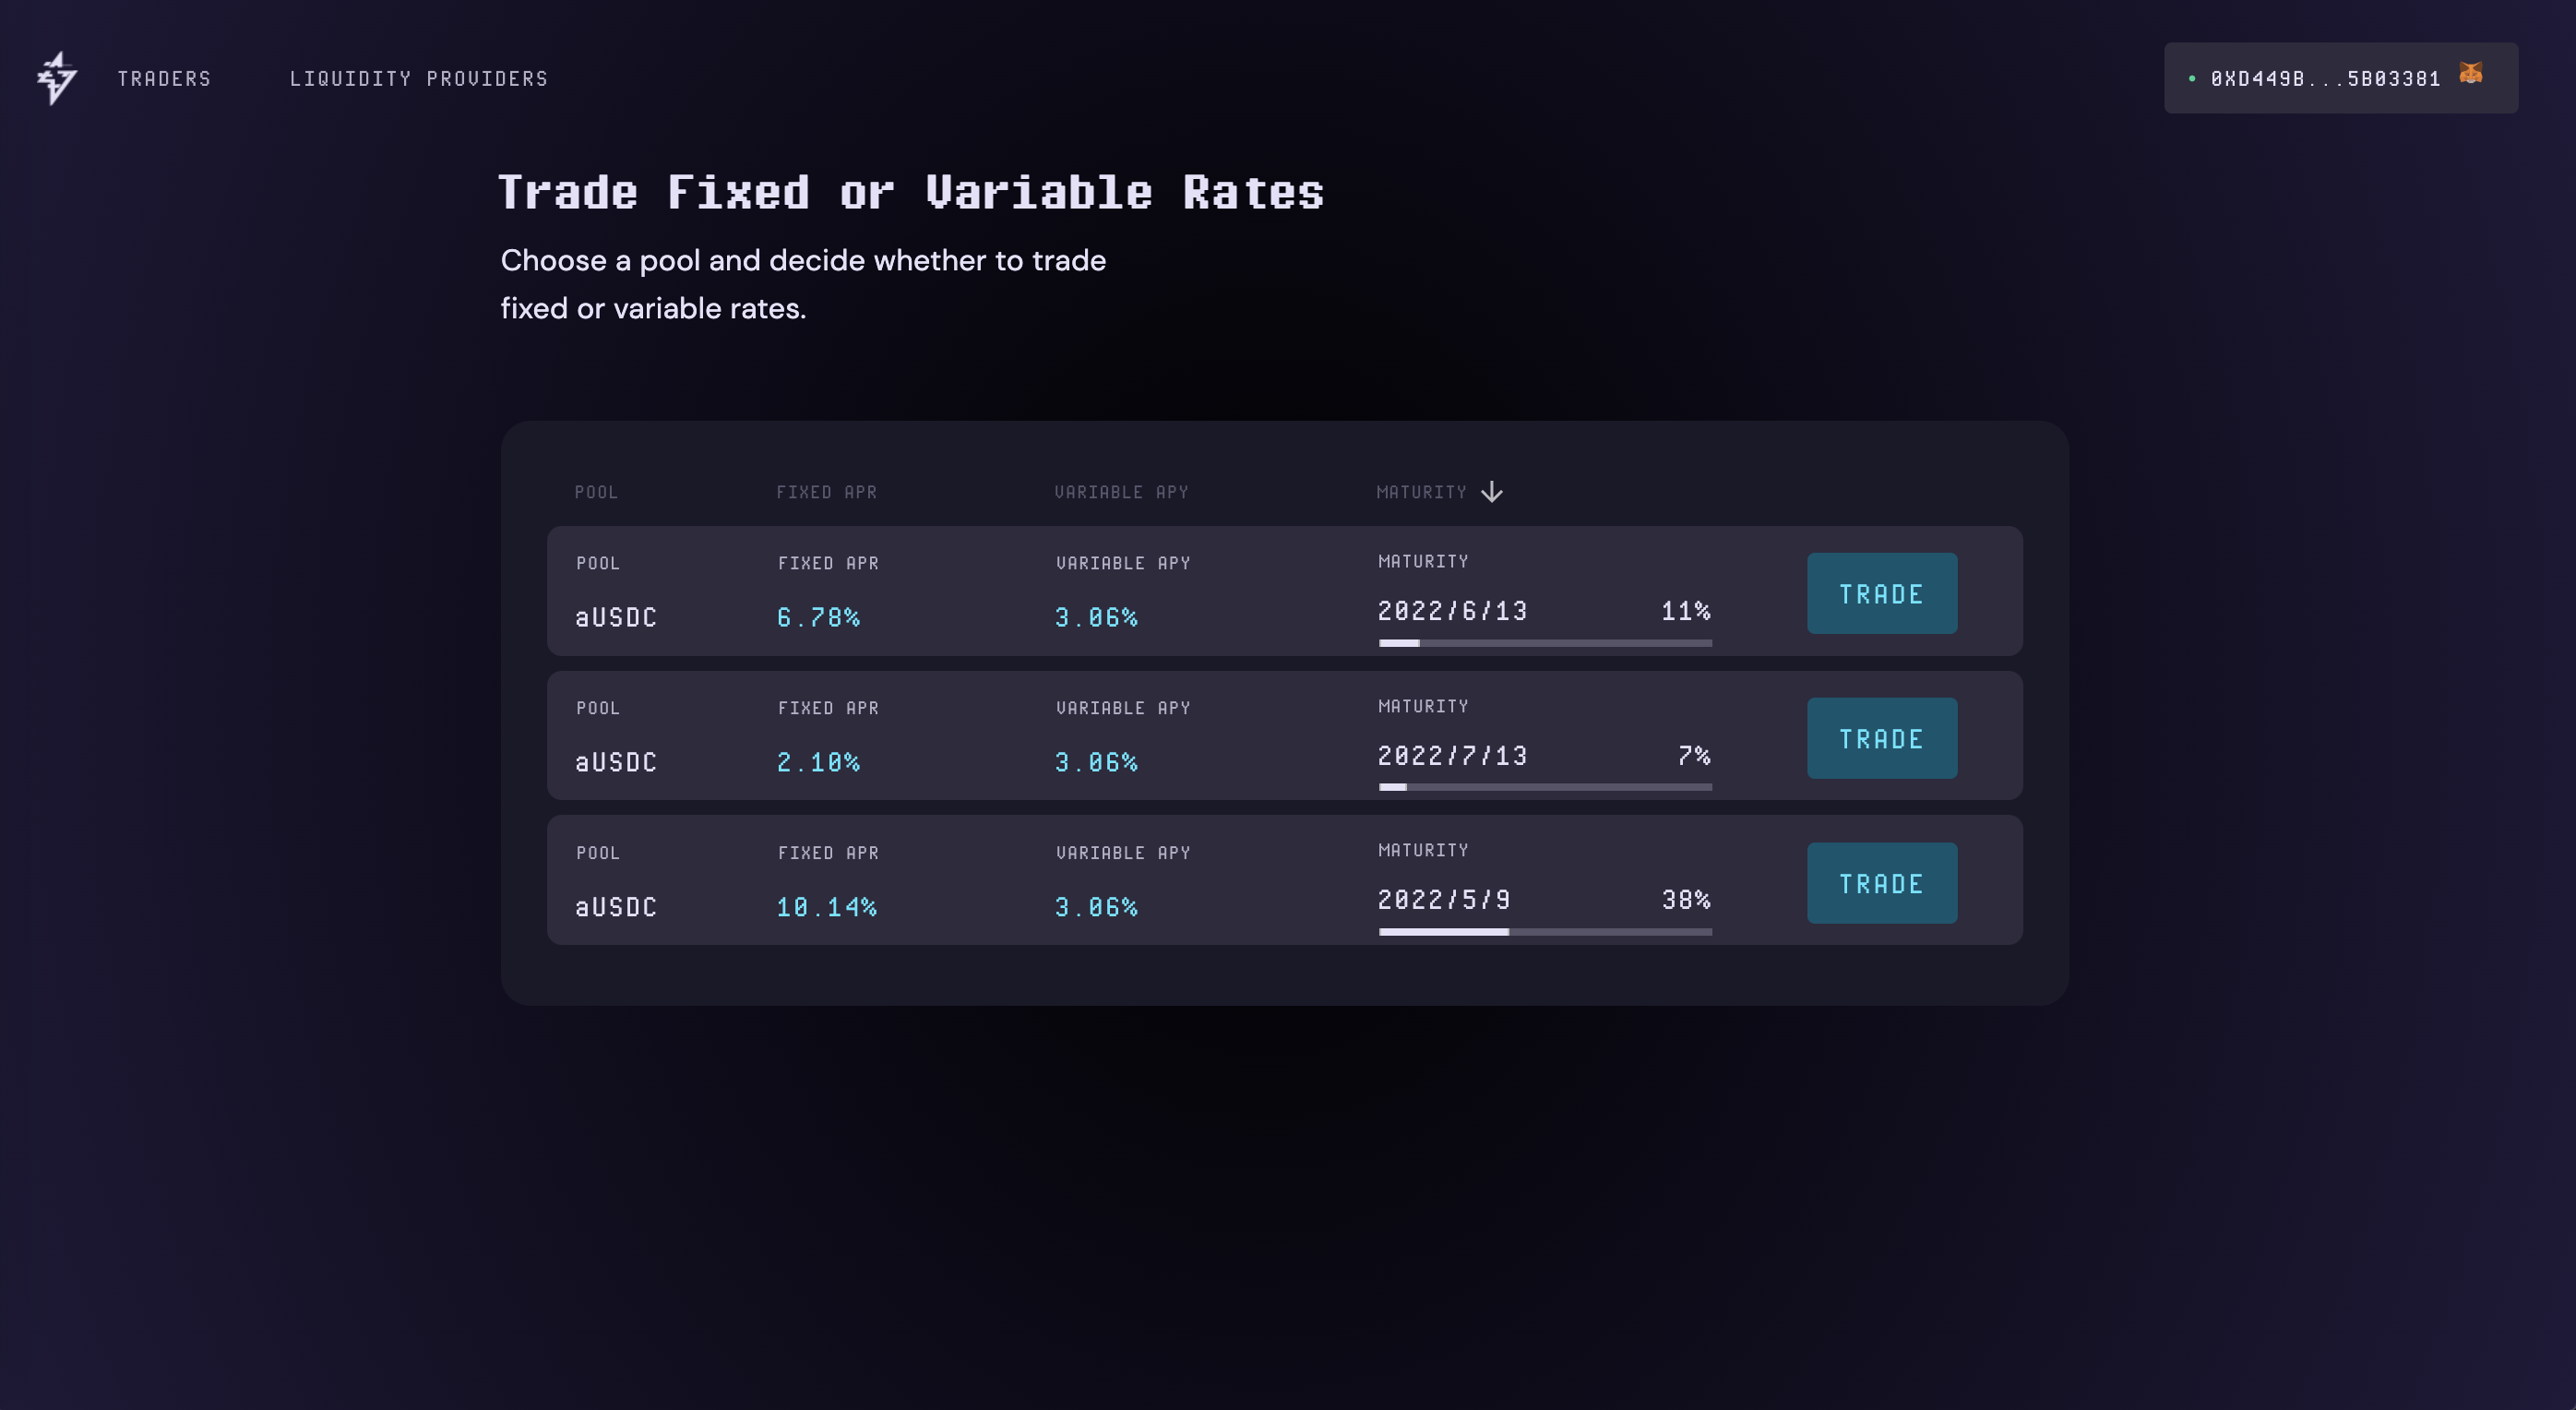Open the Traders tab

[x=164, y=79]
